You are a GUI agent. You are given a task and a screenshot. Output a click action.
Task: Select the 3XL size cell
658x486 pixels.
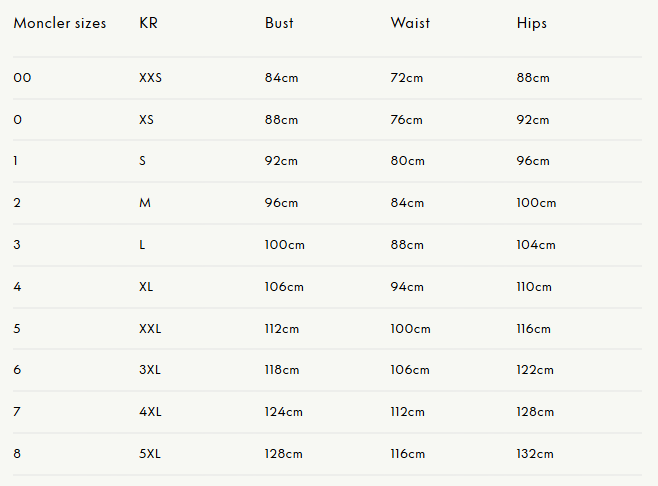point(149,370)
